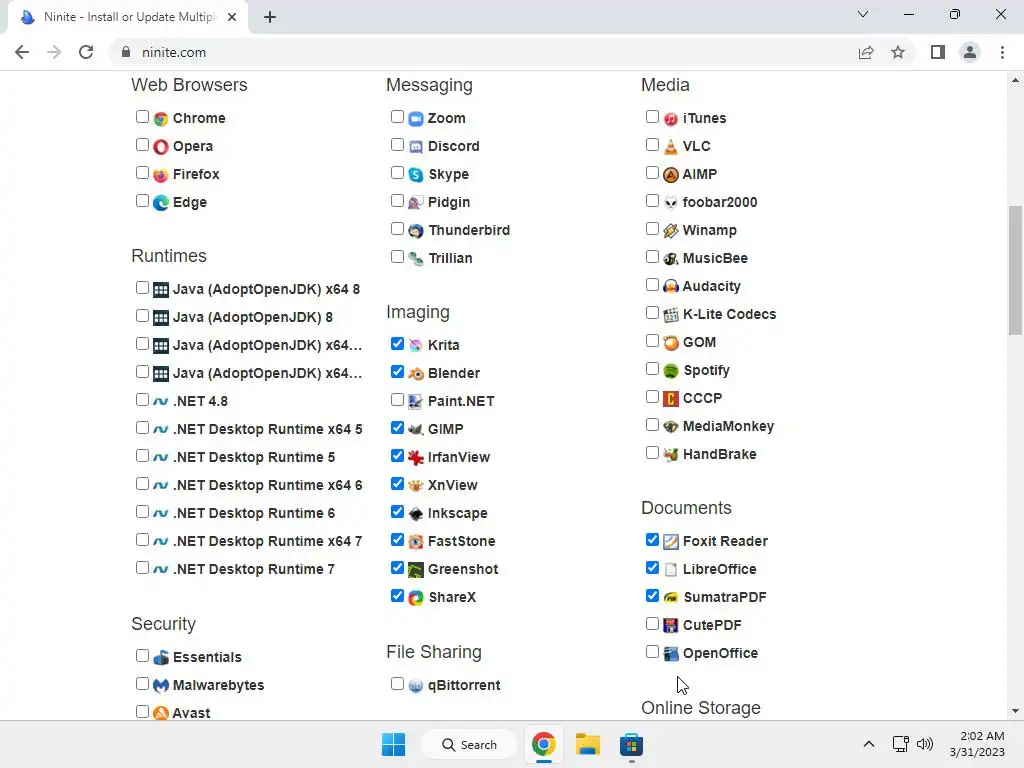Reload the Ninite page
The height and width of the screenshot is (768, 1024).
click(86, 52)
